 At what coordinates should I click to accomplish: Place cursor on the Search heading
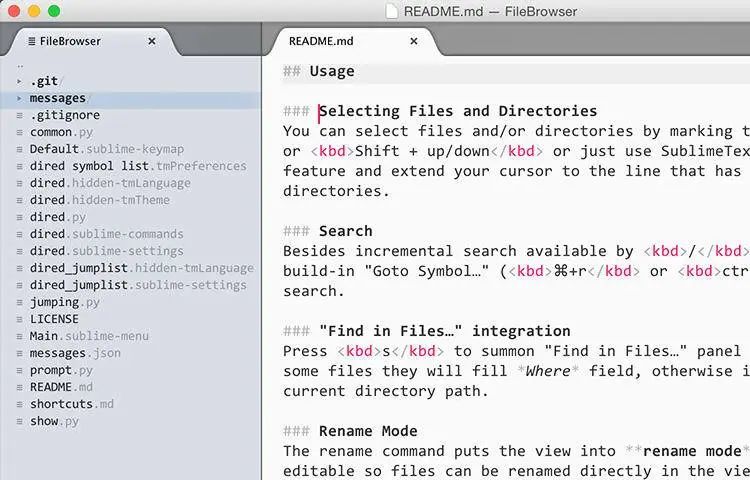click(345, 231)
